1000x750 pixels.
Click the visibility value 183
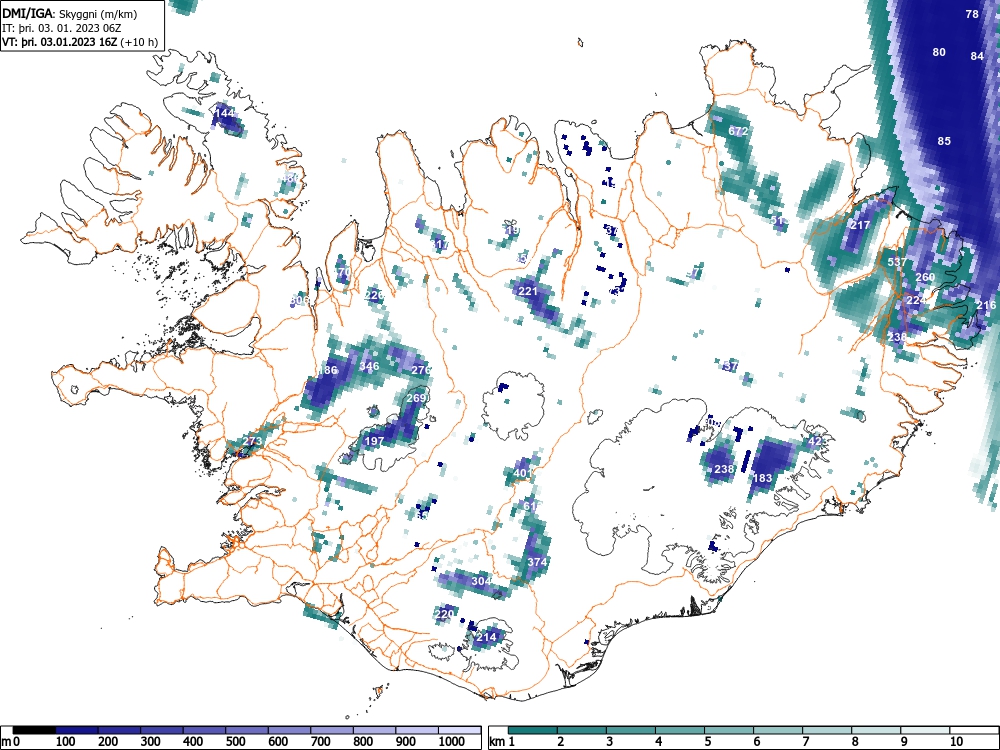[762, 478]
